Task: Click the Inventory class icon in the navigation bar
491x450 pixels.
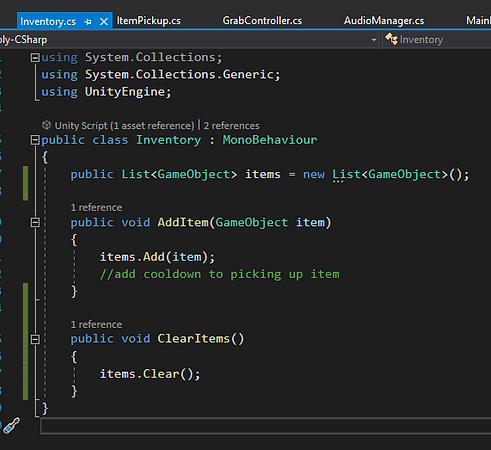Action: [x=391, y=39]
